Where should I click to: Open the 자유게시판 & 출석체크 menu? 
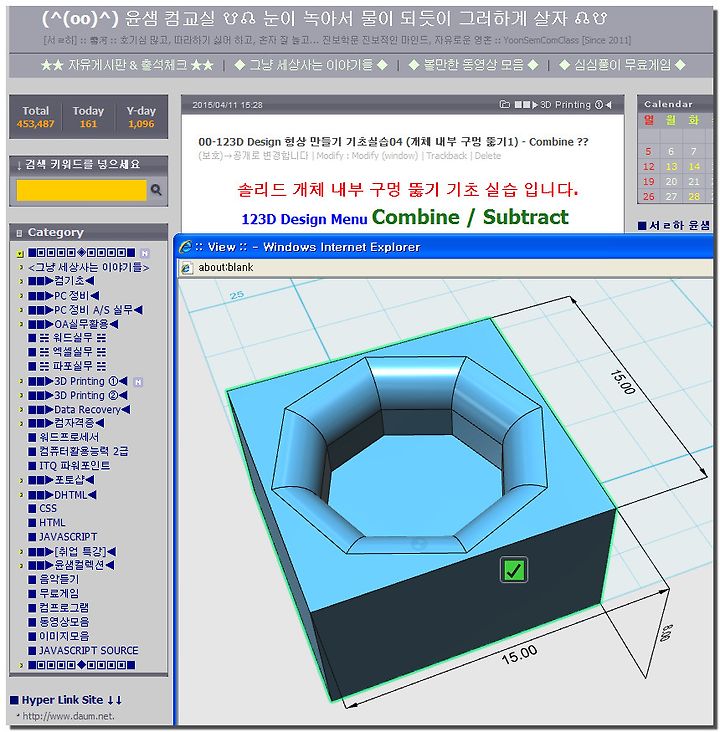127,64
